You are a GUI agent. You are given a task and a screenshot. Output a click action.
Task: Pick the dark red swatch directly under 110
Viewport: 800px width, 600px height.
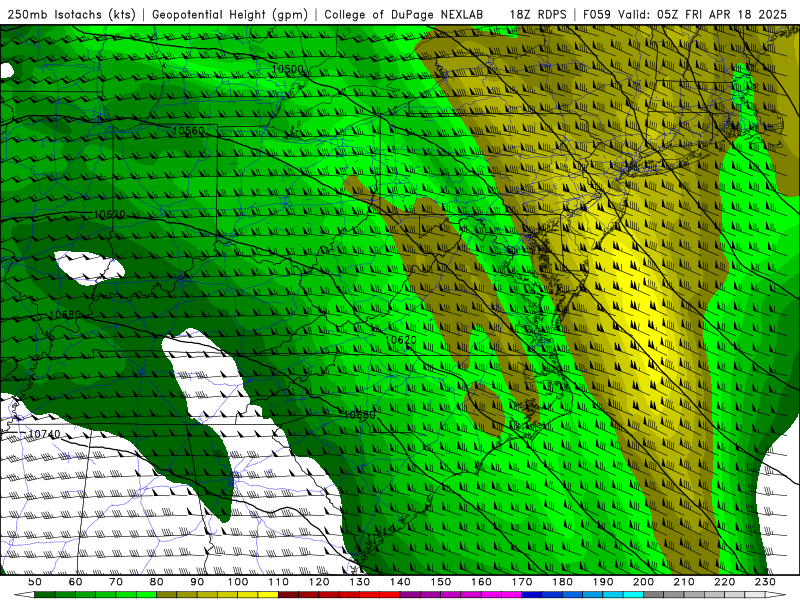click(288, 595)
